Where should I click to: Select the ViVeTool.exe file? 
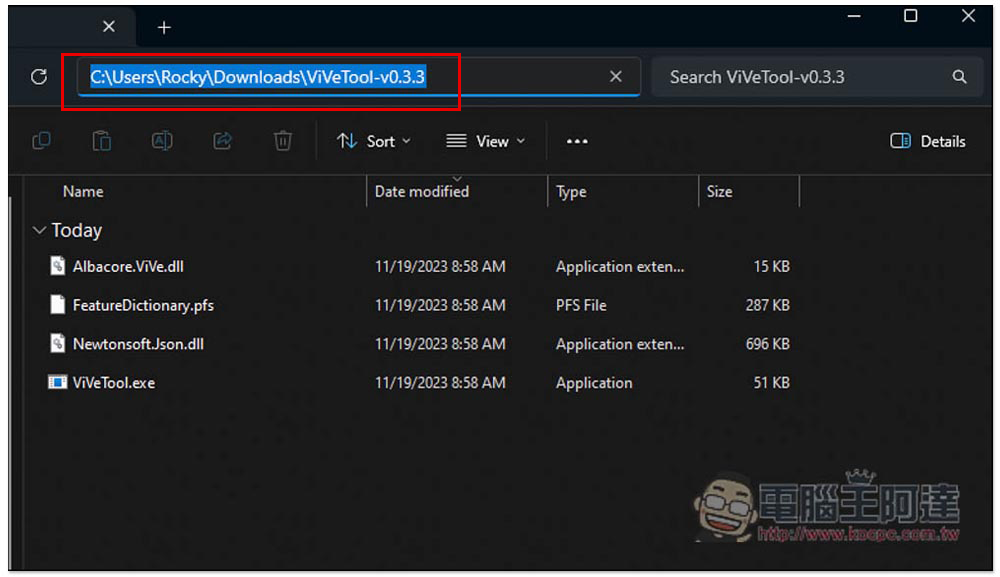[x=113, y=383]
